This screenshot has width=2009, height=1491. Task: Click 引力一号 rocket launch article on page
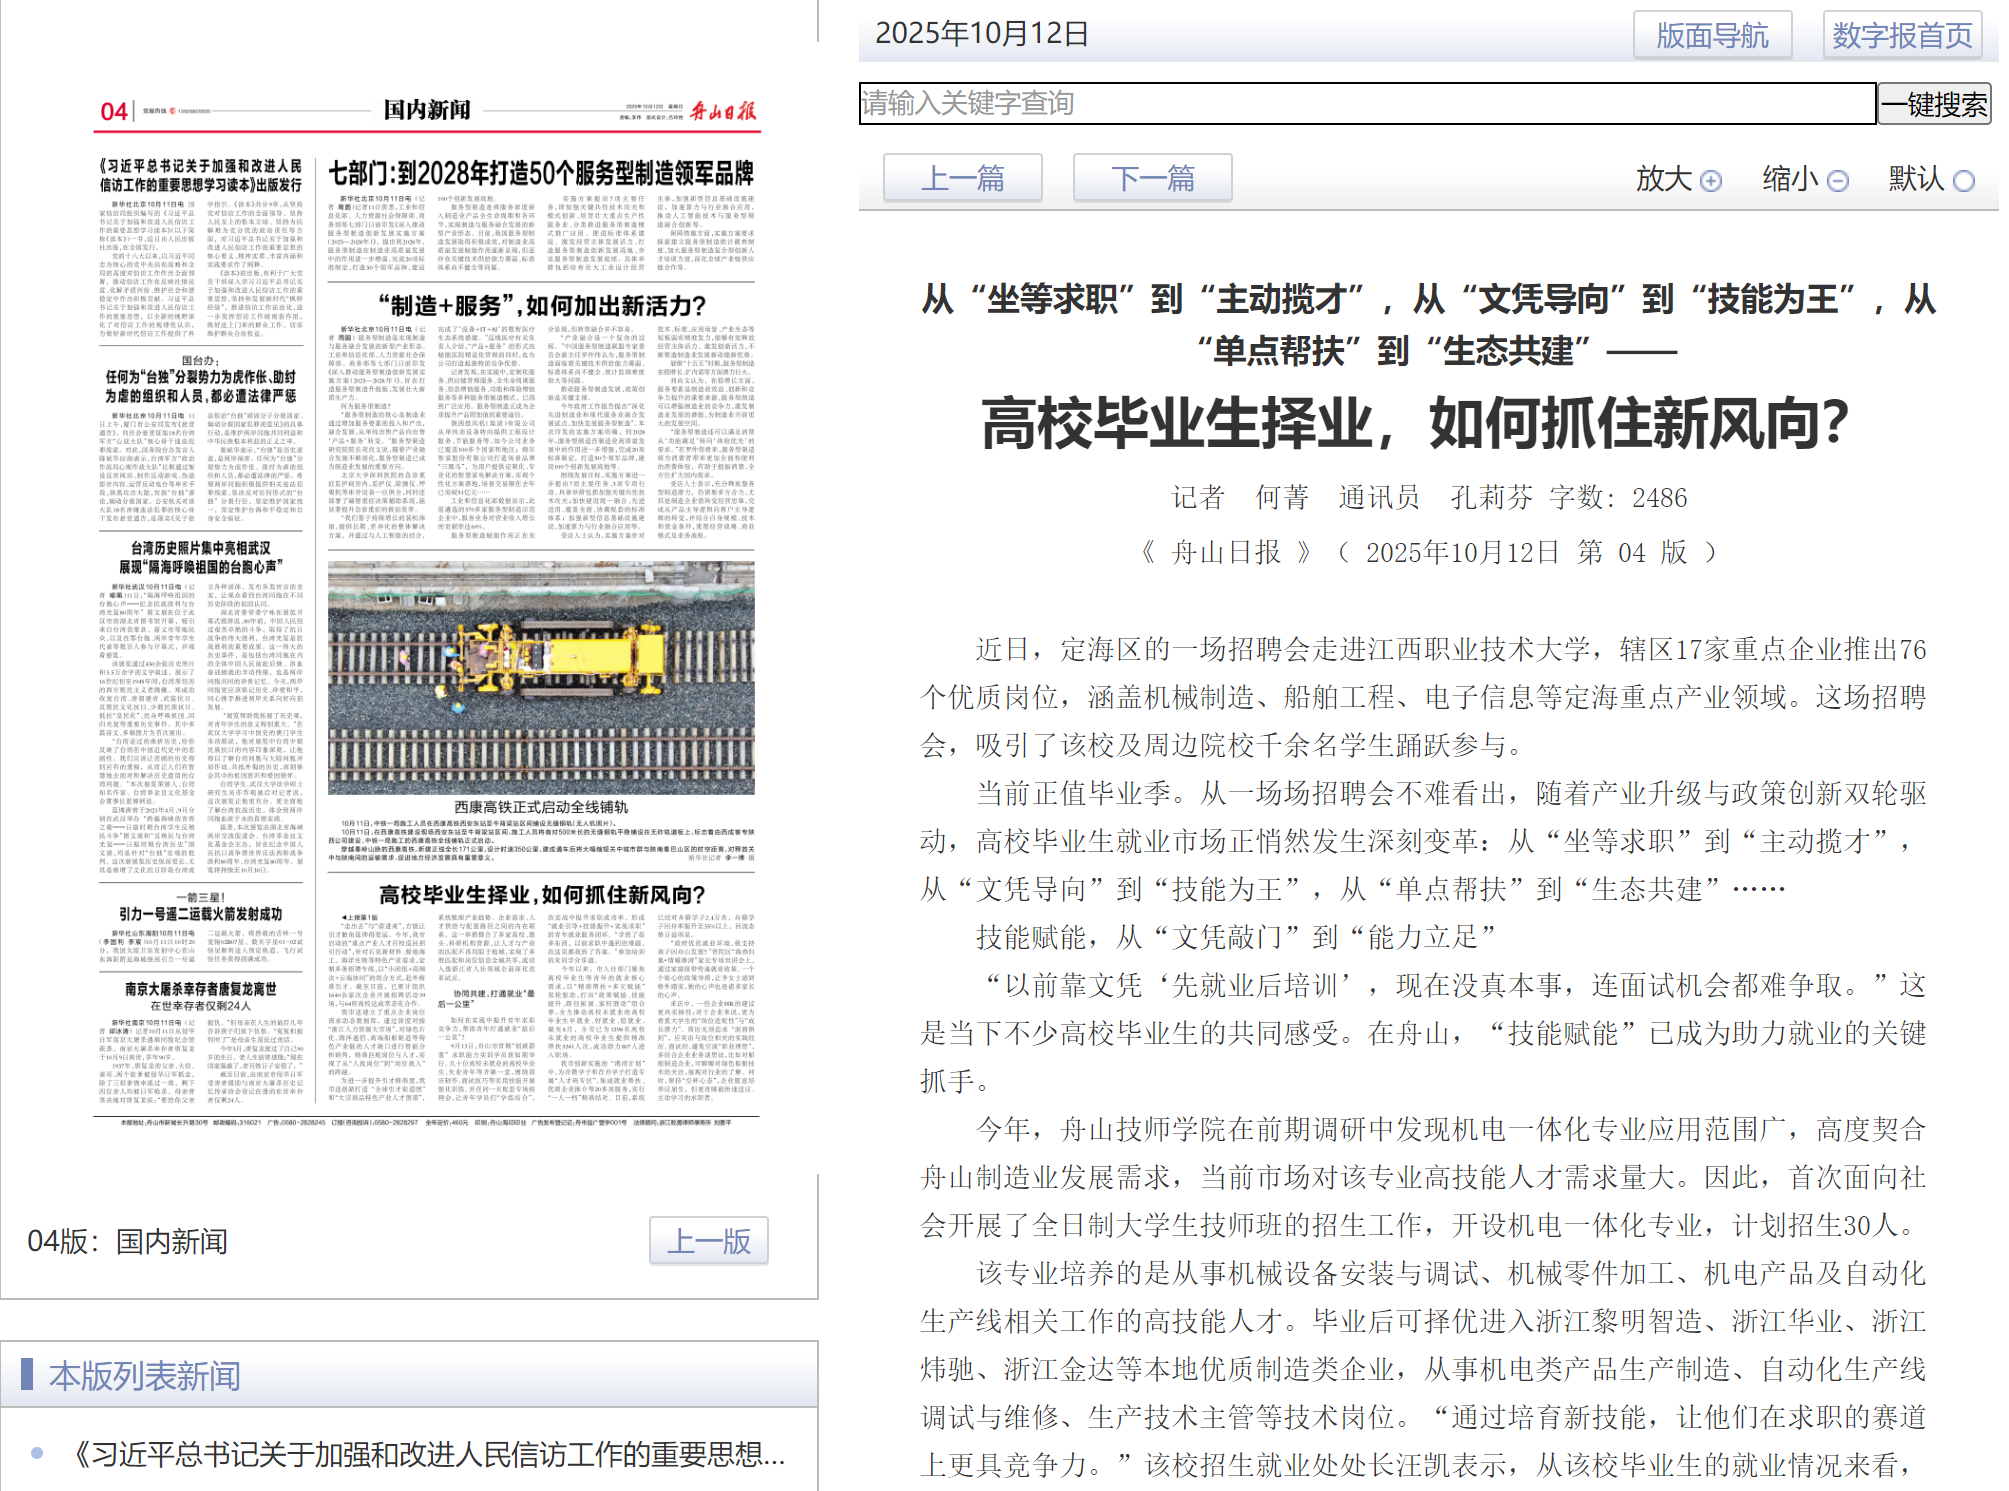pos(200,913)
